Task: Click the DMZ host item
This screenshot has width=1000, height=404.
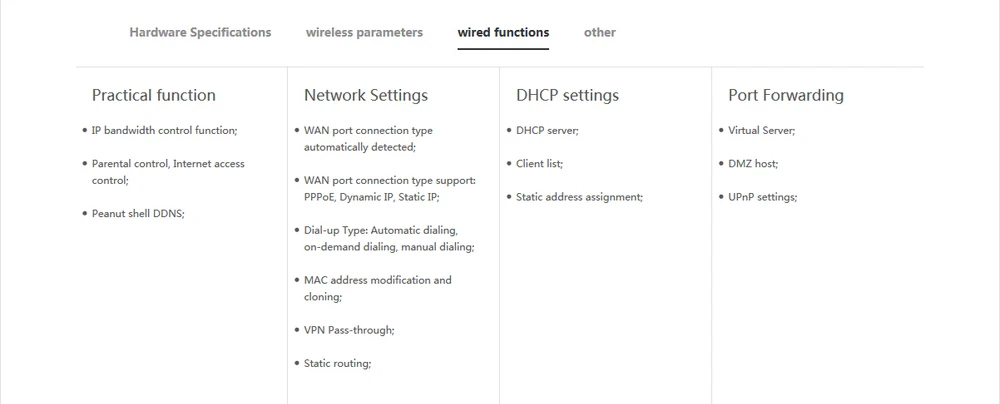Action: pos(753,163)
